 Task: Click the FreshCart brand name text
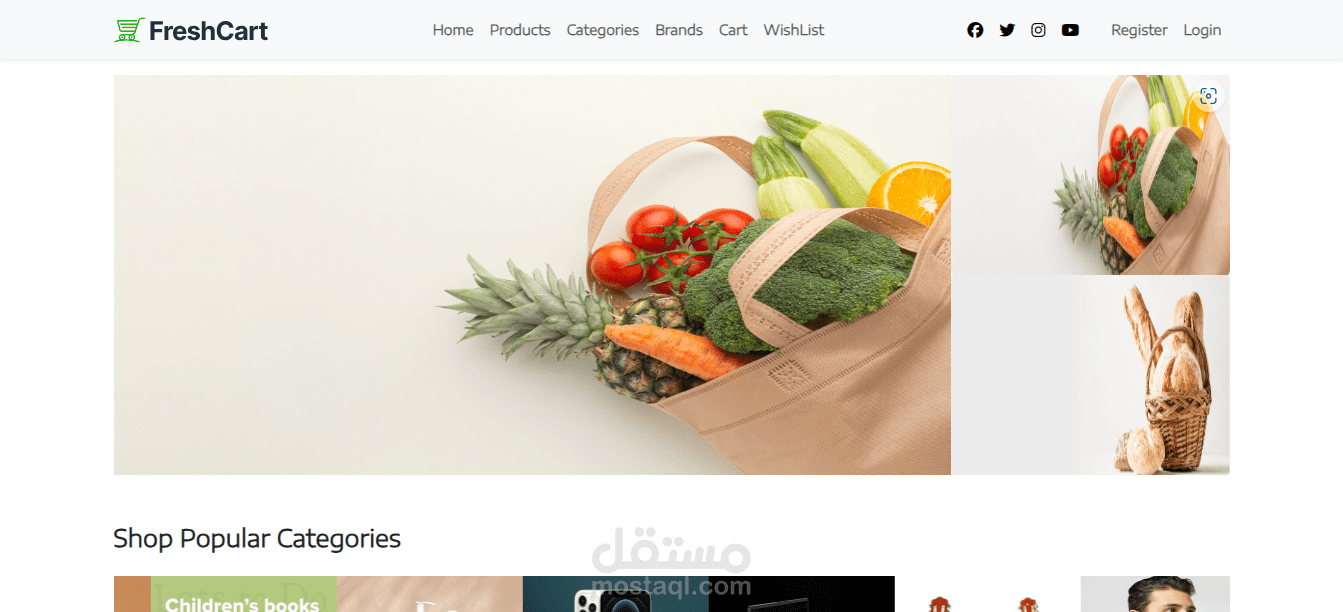tap(208, 31)
